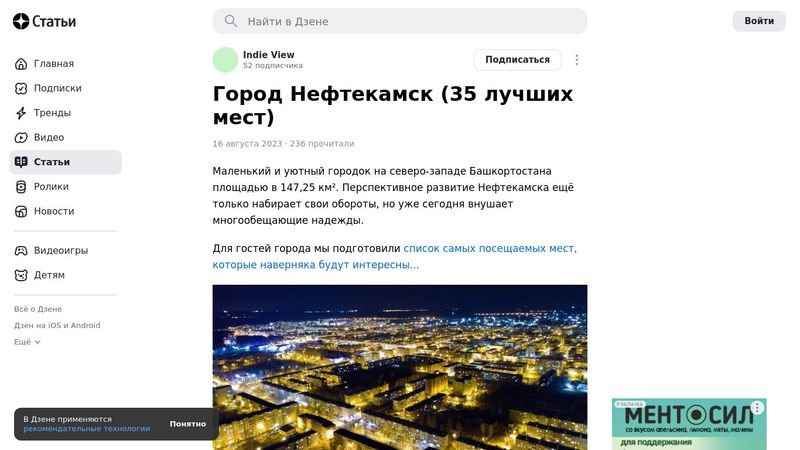Click the Тренды lightning bolt icon
The height and width of the screenshot is (450, 800).
(21, 113)
